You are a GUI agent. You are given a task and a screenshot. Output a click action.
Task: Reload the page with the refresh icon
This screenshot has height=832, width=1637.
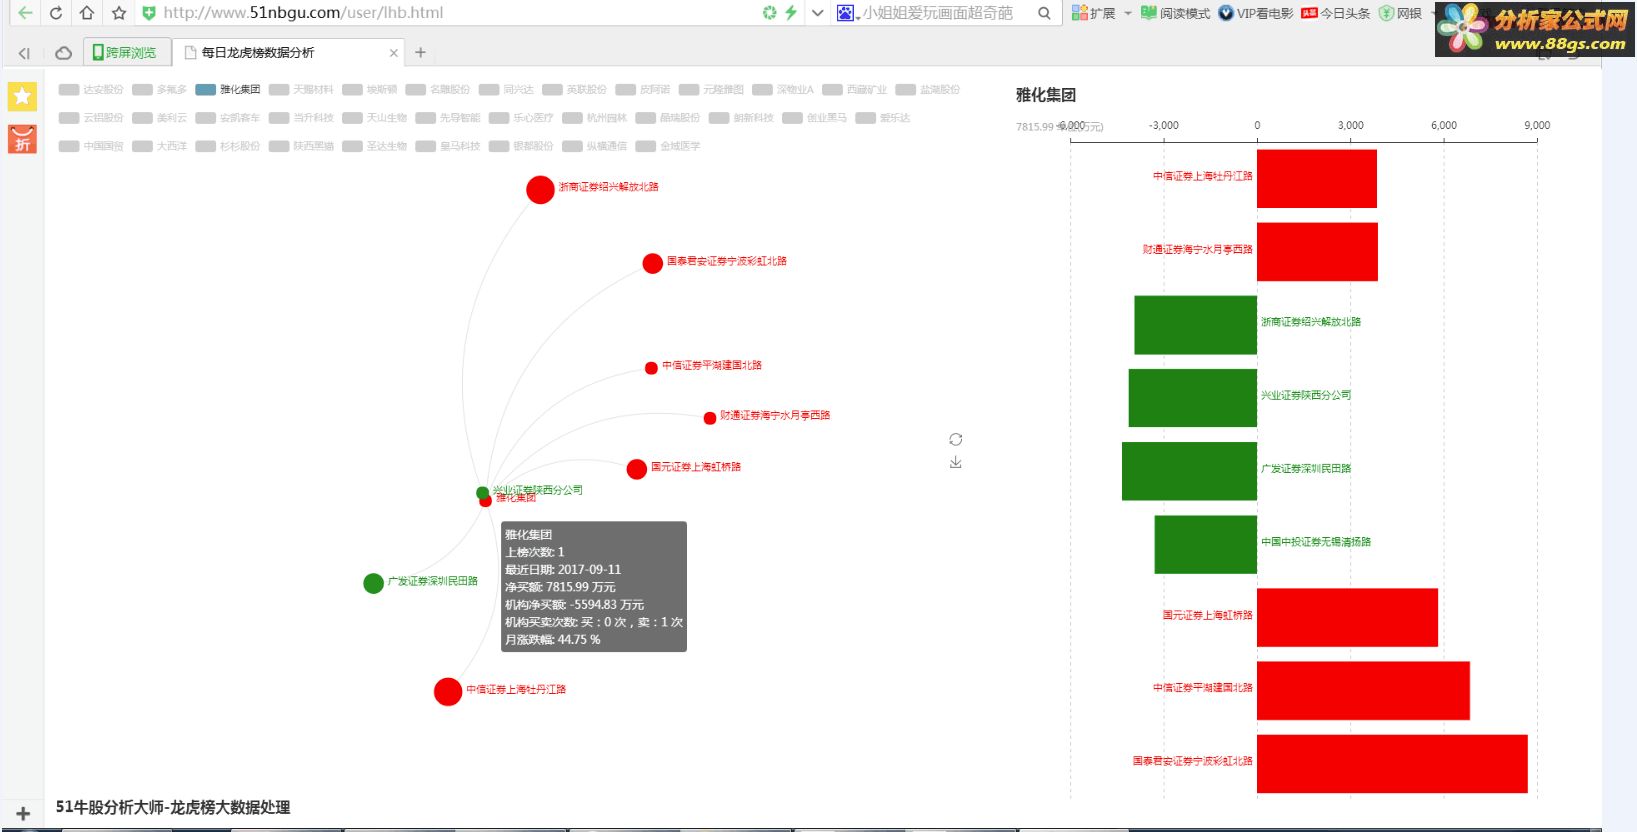(56, 13)
